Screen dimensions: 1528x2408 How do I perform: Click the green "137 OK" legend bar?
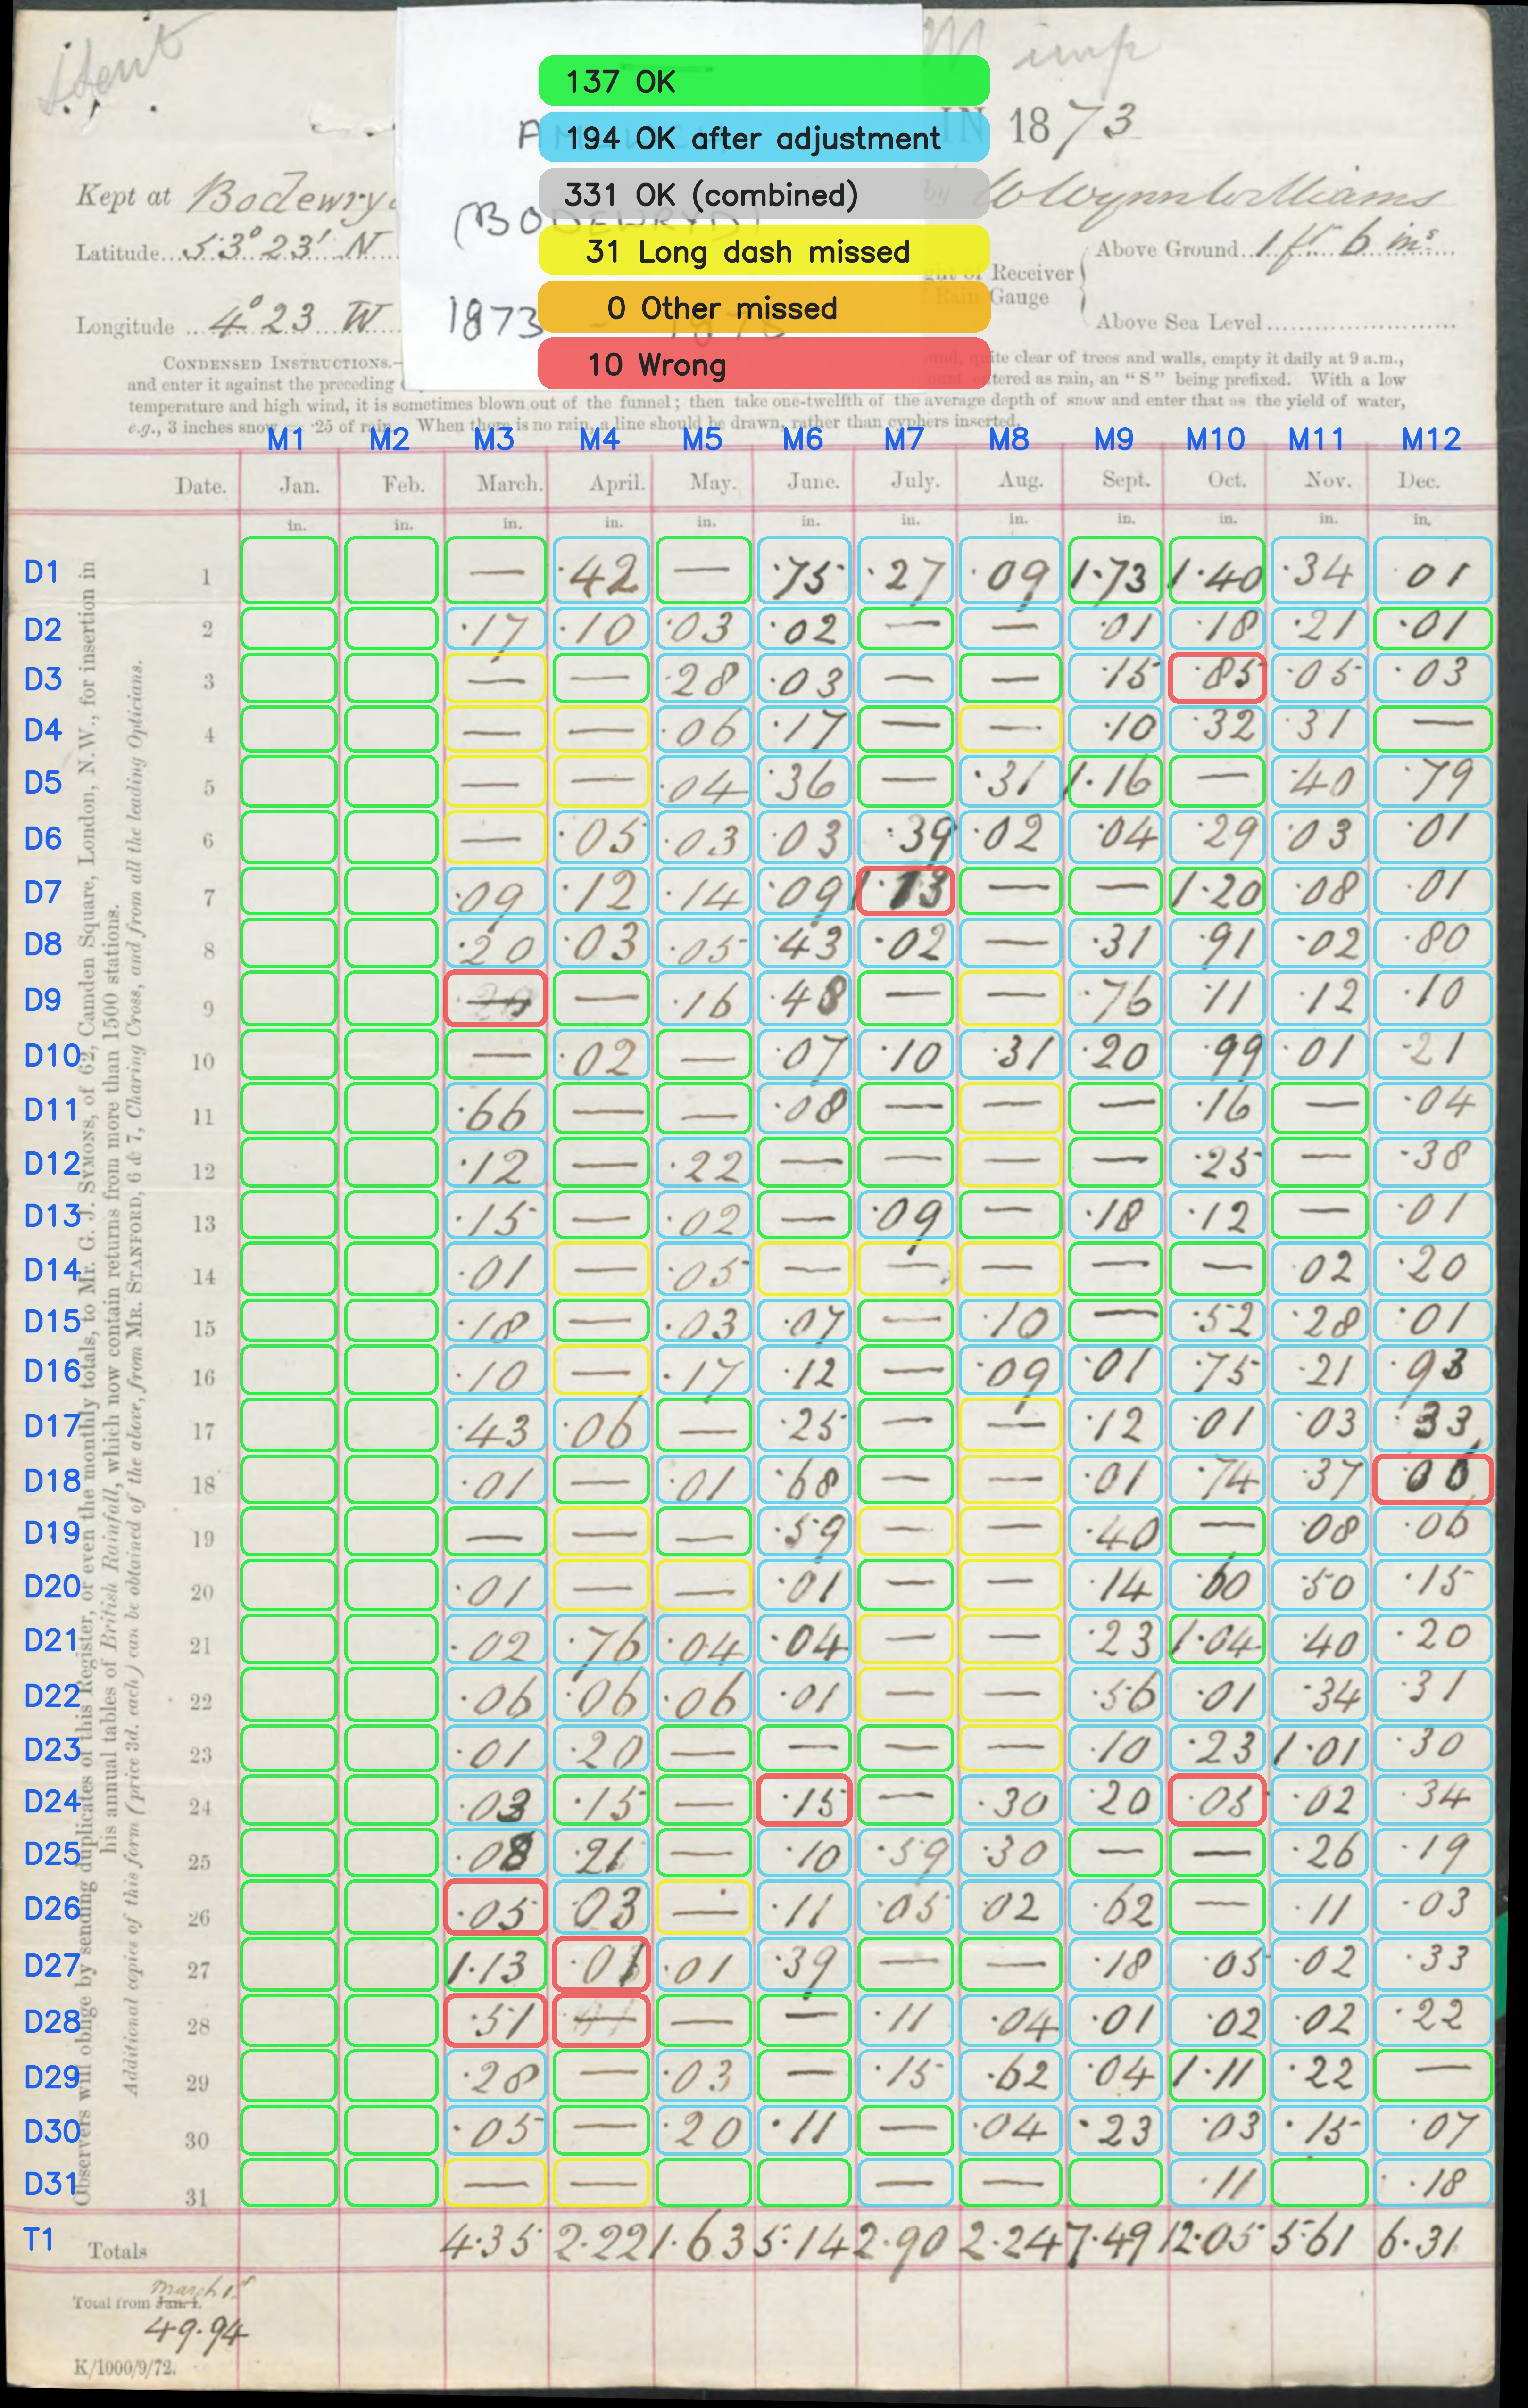point(764,81)
